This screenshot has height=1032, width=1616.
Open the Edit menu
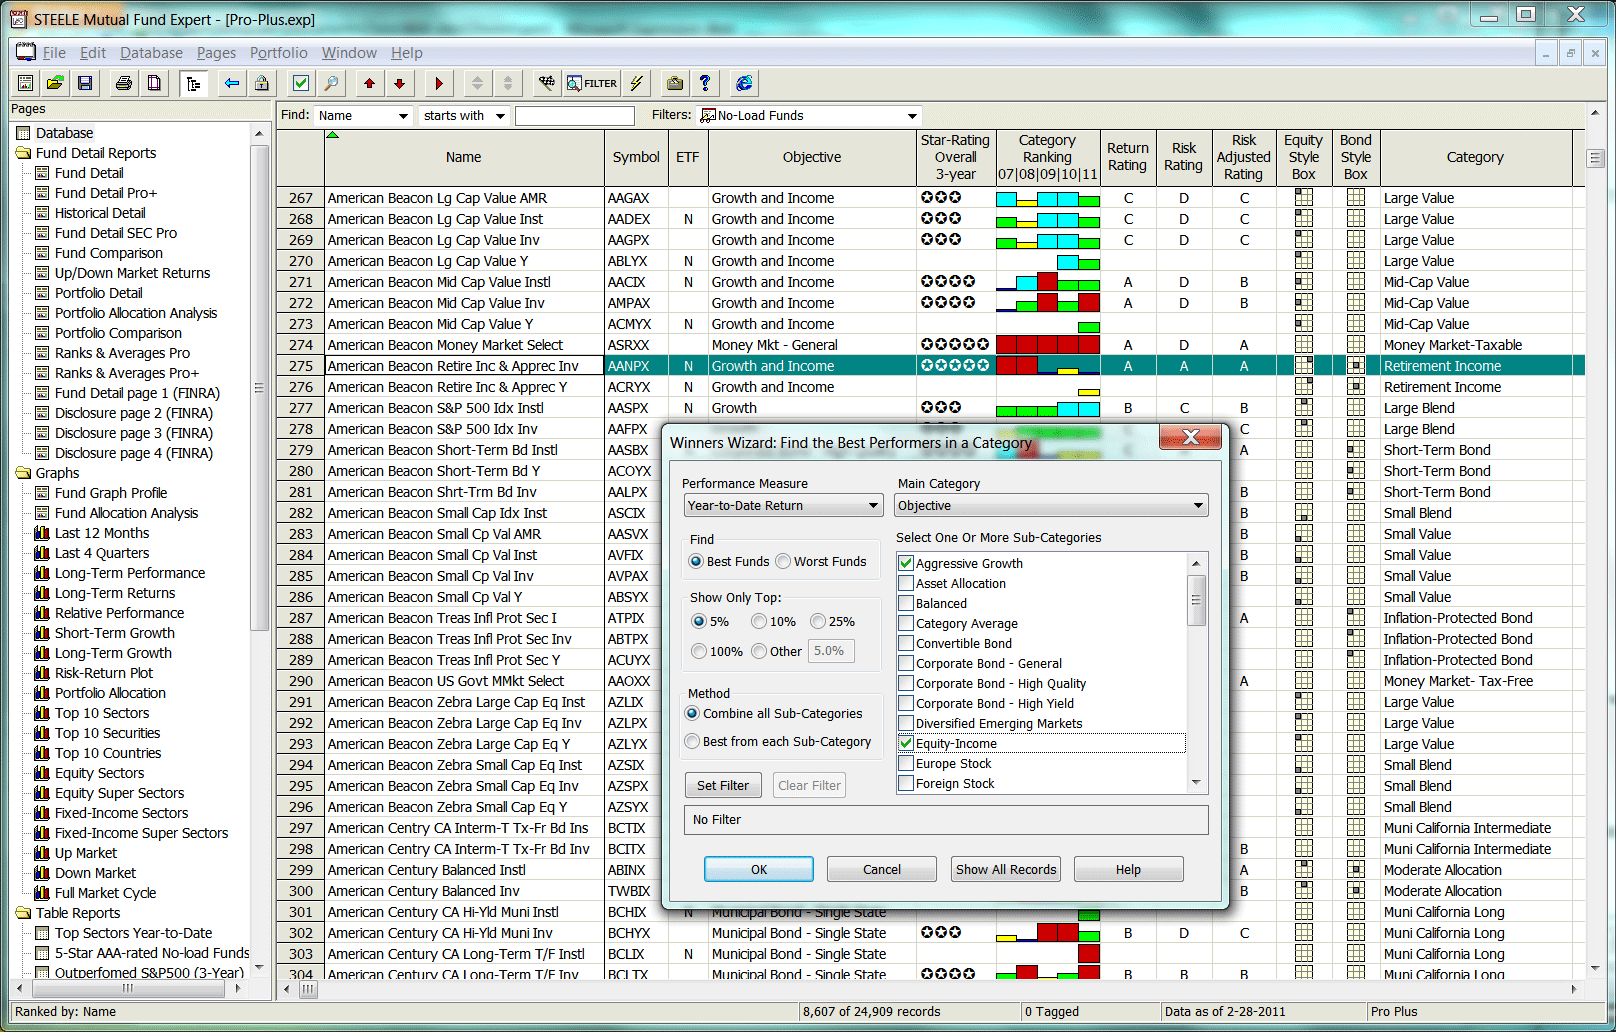pos(93,53)
